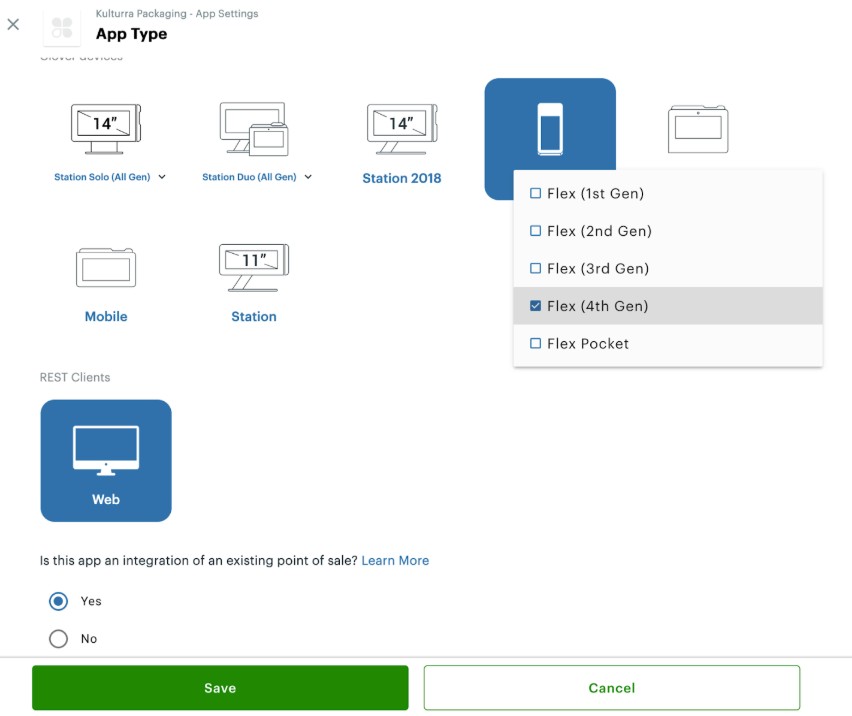Select the No radio button
Screen dimensions: 852x716
[59, 639]
